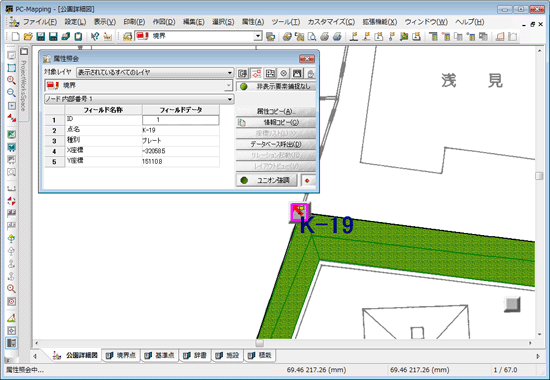Click the context help cursor icon

point(95,36)
